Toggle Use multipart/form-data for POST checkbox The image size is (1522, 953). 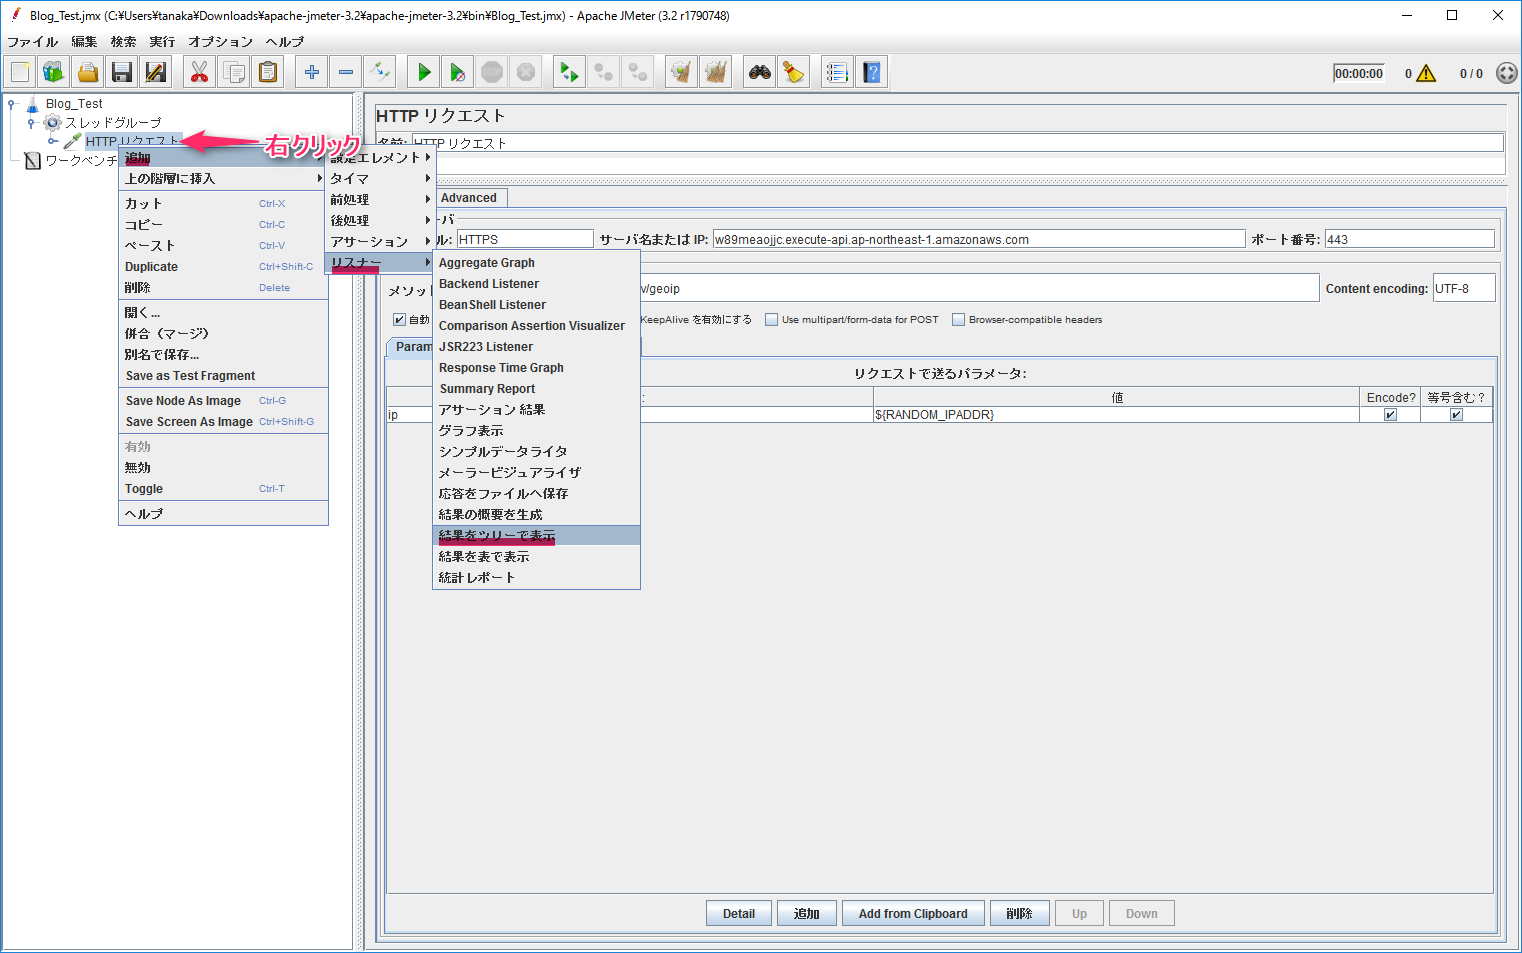[771, 320]
